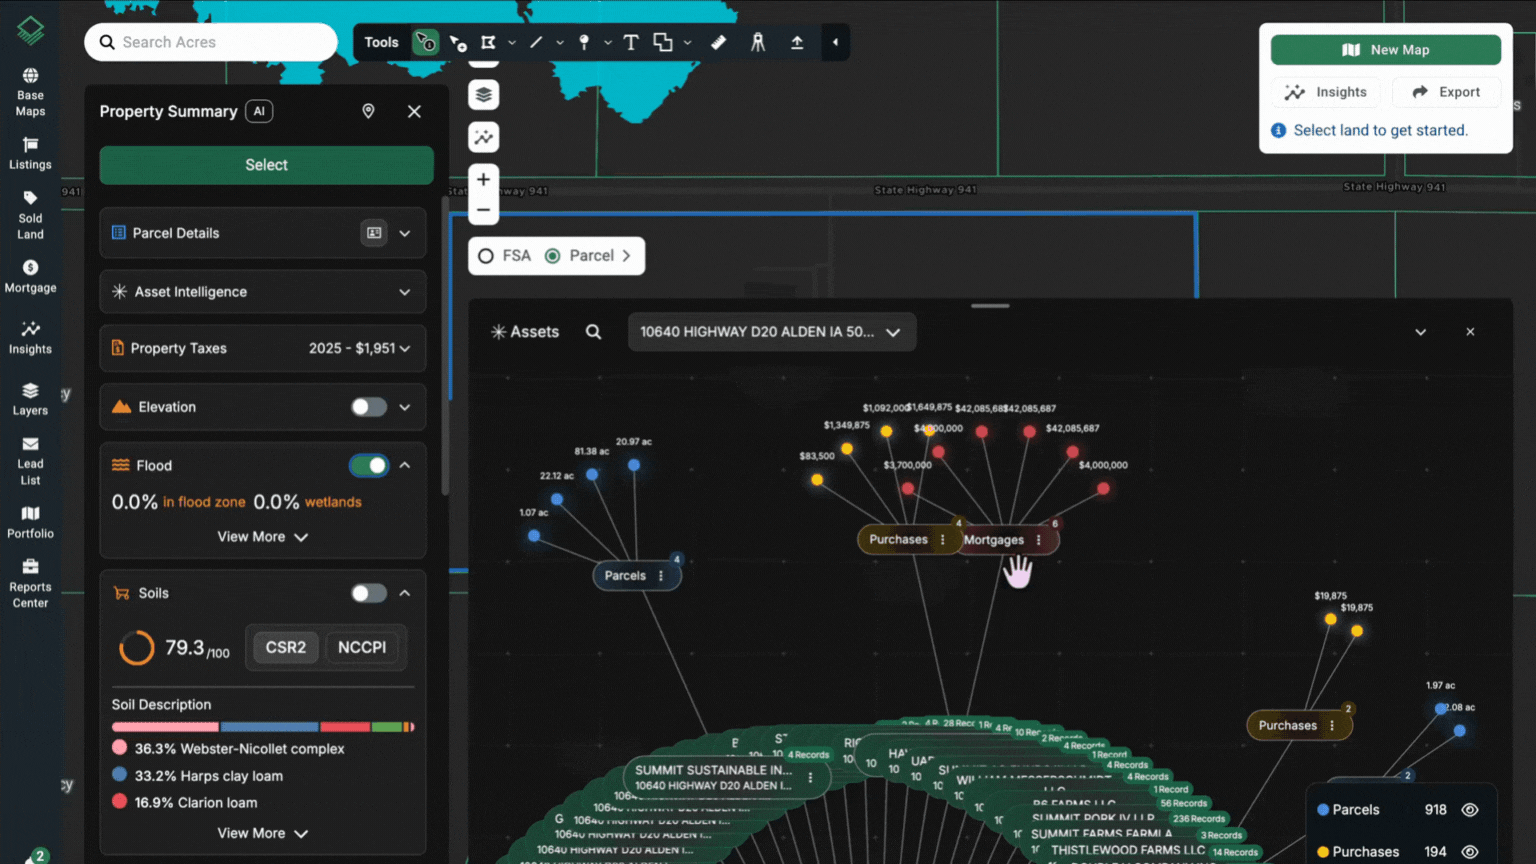Click the search icon in Assets panel
Viewport: 1536px width, 864px height.
[593, 332]
